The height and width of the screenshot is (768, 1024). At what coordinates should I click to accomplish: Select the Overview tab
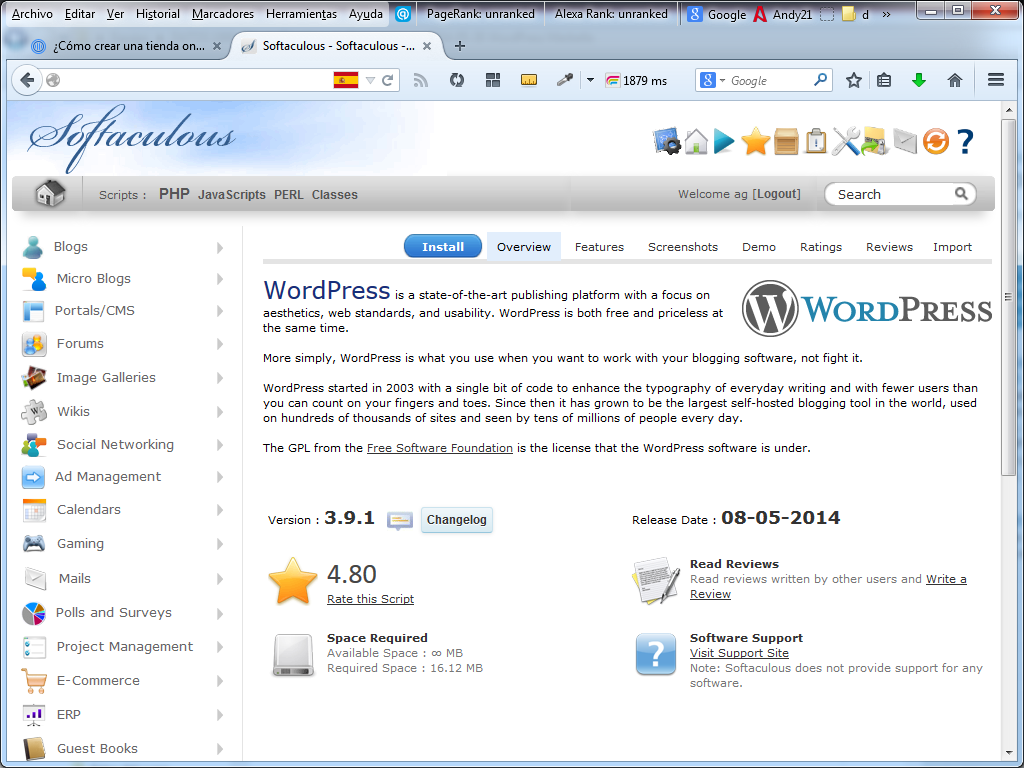524,247
